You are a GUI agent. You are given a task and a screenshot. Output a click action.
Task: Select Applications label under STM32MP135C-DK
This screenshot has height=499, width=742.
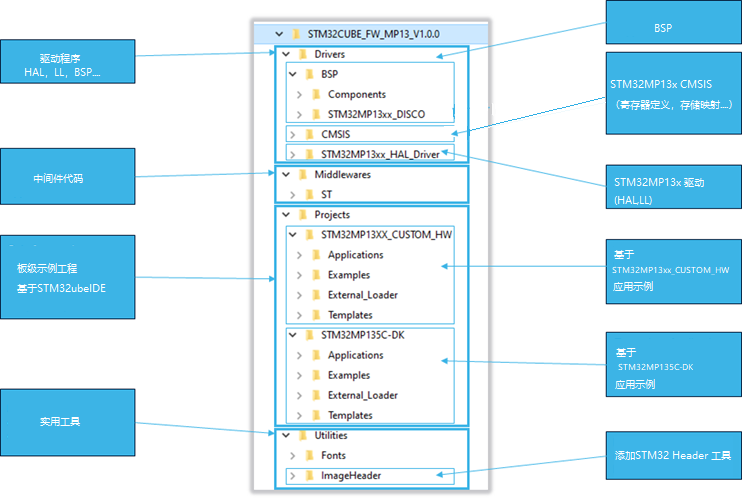pyautogui.click(x=355, y=355)
